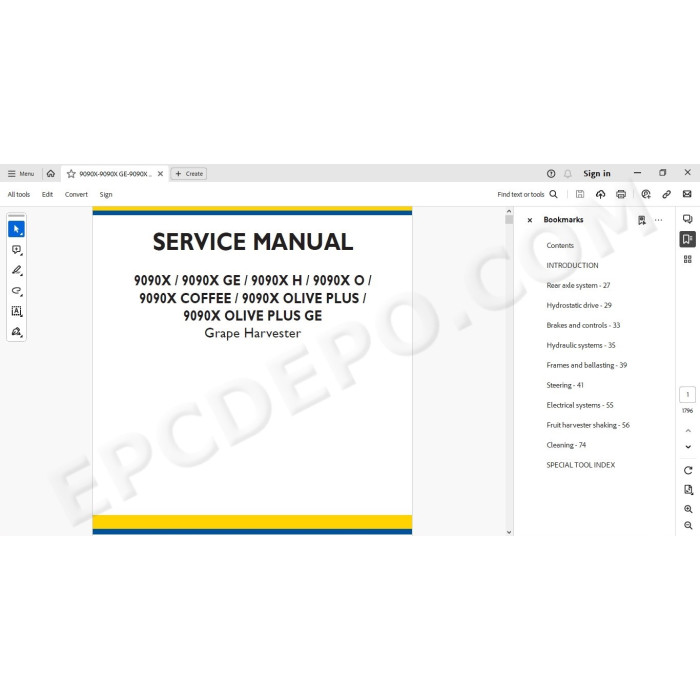The height and width of the screenshot is (700, 700).
Task: Choose the Draw freehand loop tool
Action: [x=17, y=291]
